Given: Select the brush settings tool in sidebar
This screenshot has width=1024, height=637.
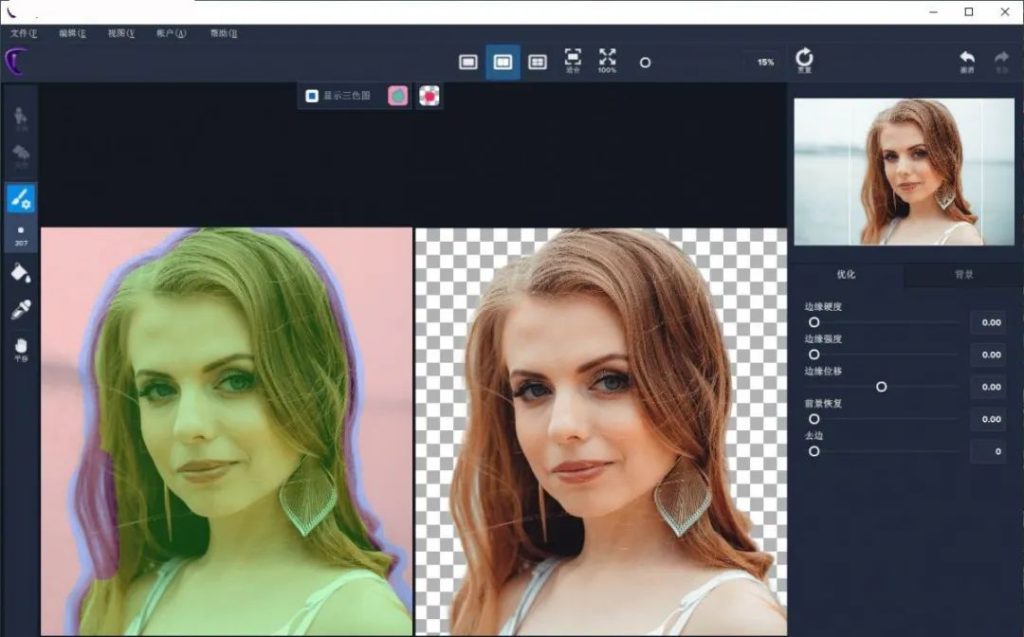Looking at the screenshot, I should coord(21,198).
